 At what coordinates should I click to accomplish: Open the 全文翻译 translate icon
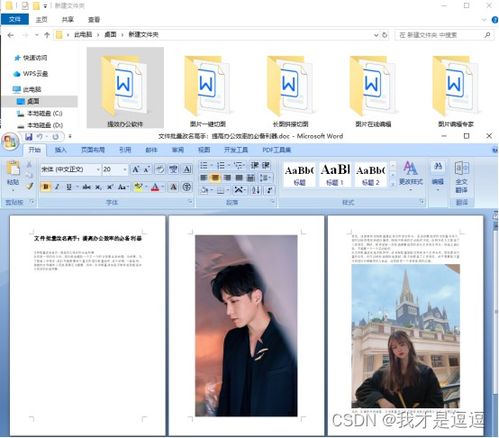click(x=462, y=177)
